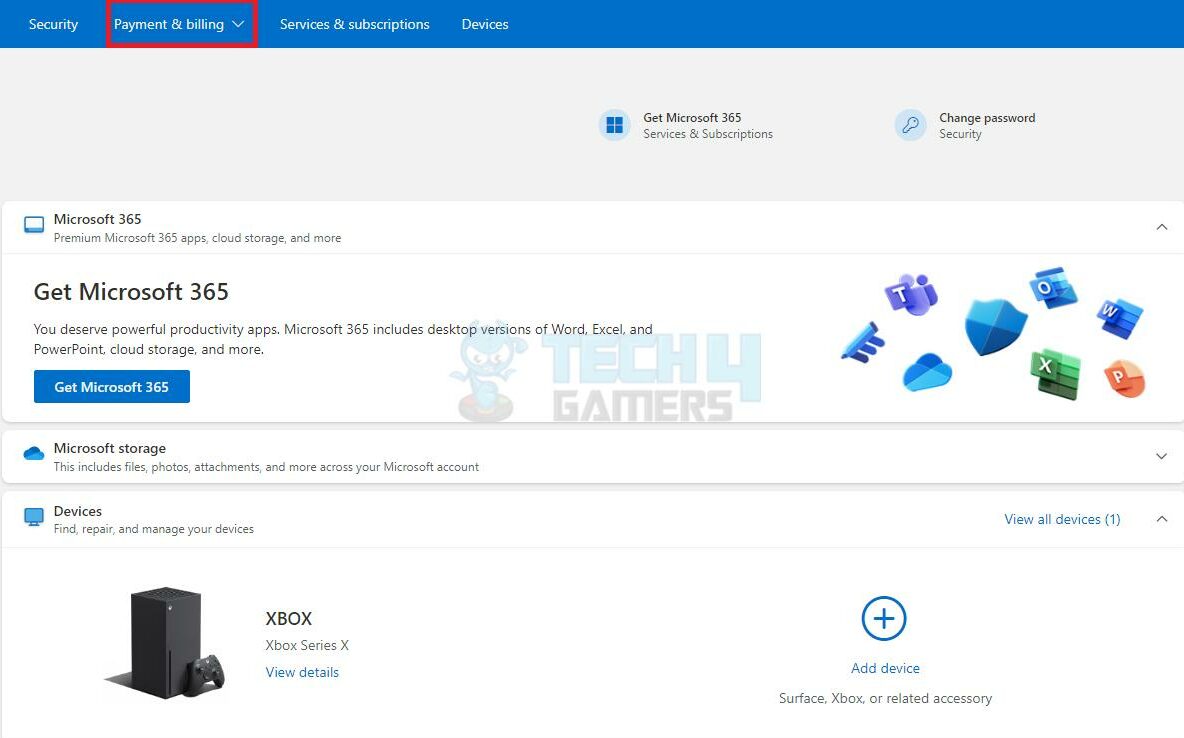Switch to the Security tab
1184x738 pixels.
(52, 24)
